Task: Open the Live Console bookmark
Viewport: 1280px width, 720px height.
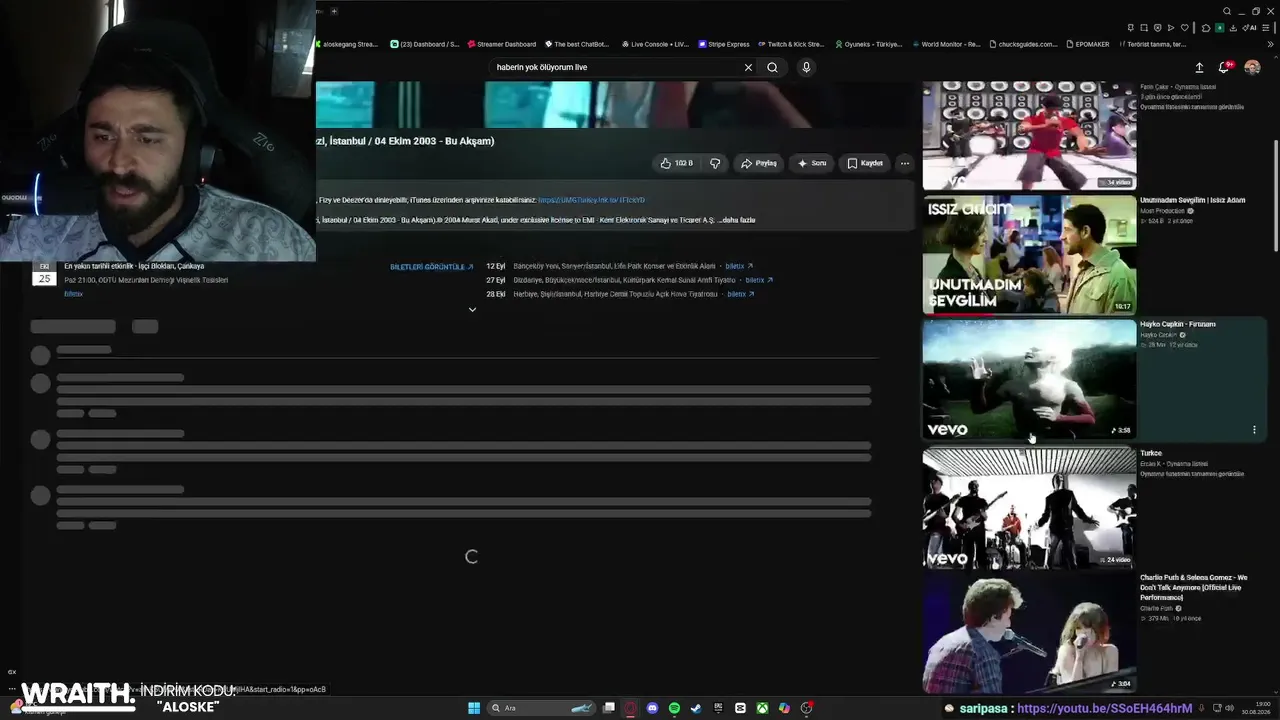Action: pos(655,44)
